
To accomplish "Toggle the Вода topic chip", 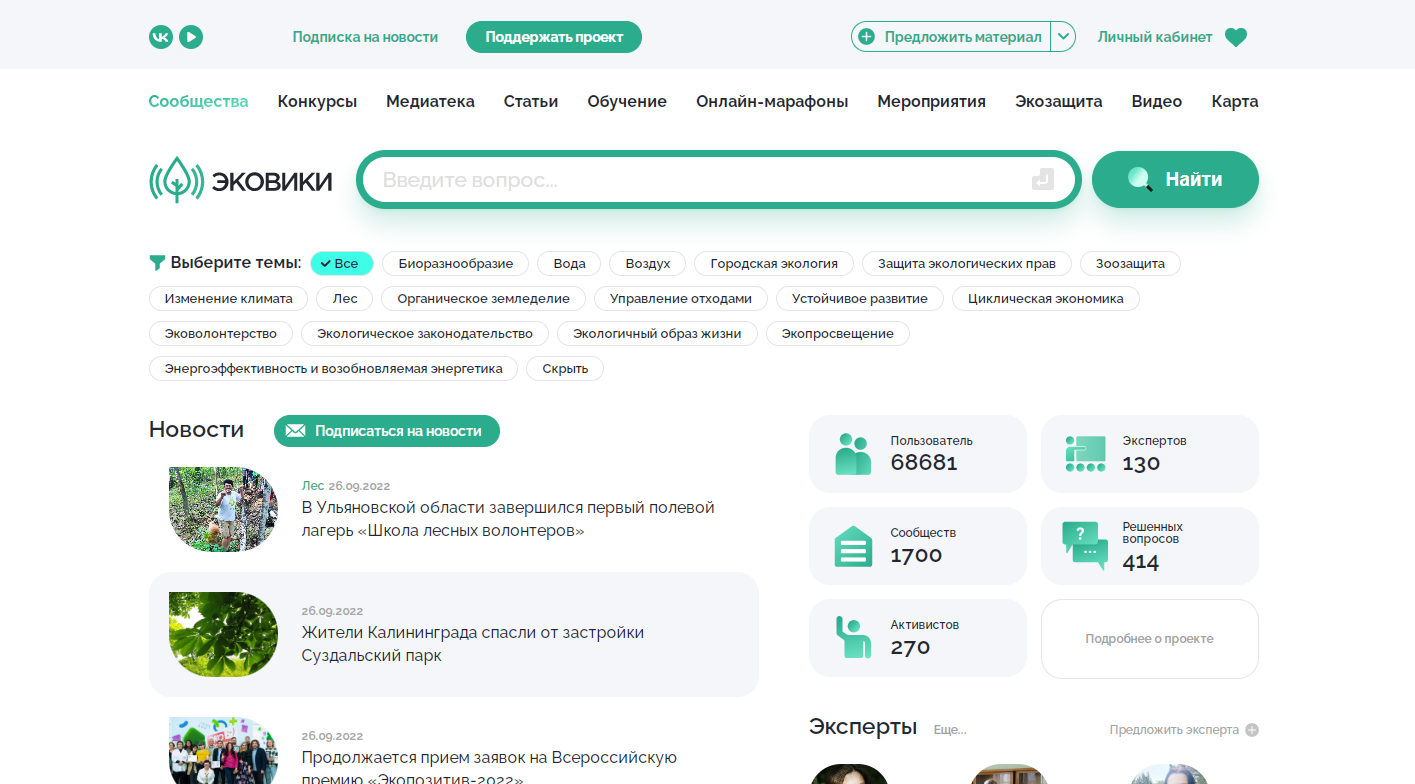I will (569, 264).
